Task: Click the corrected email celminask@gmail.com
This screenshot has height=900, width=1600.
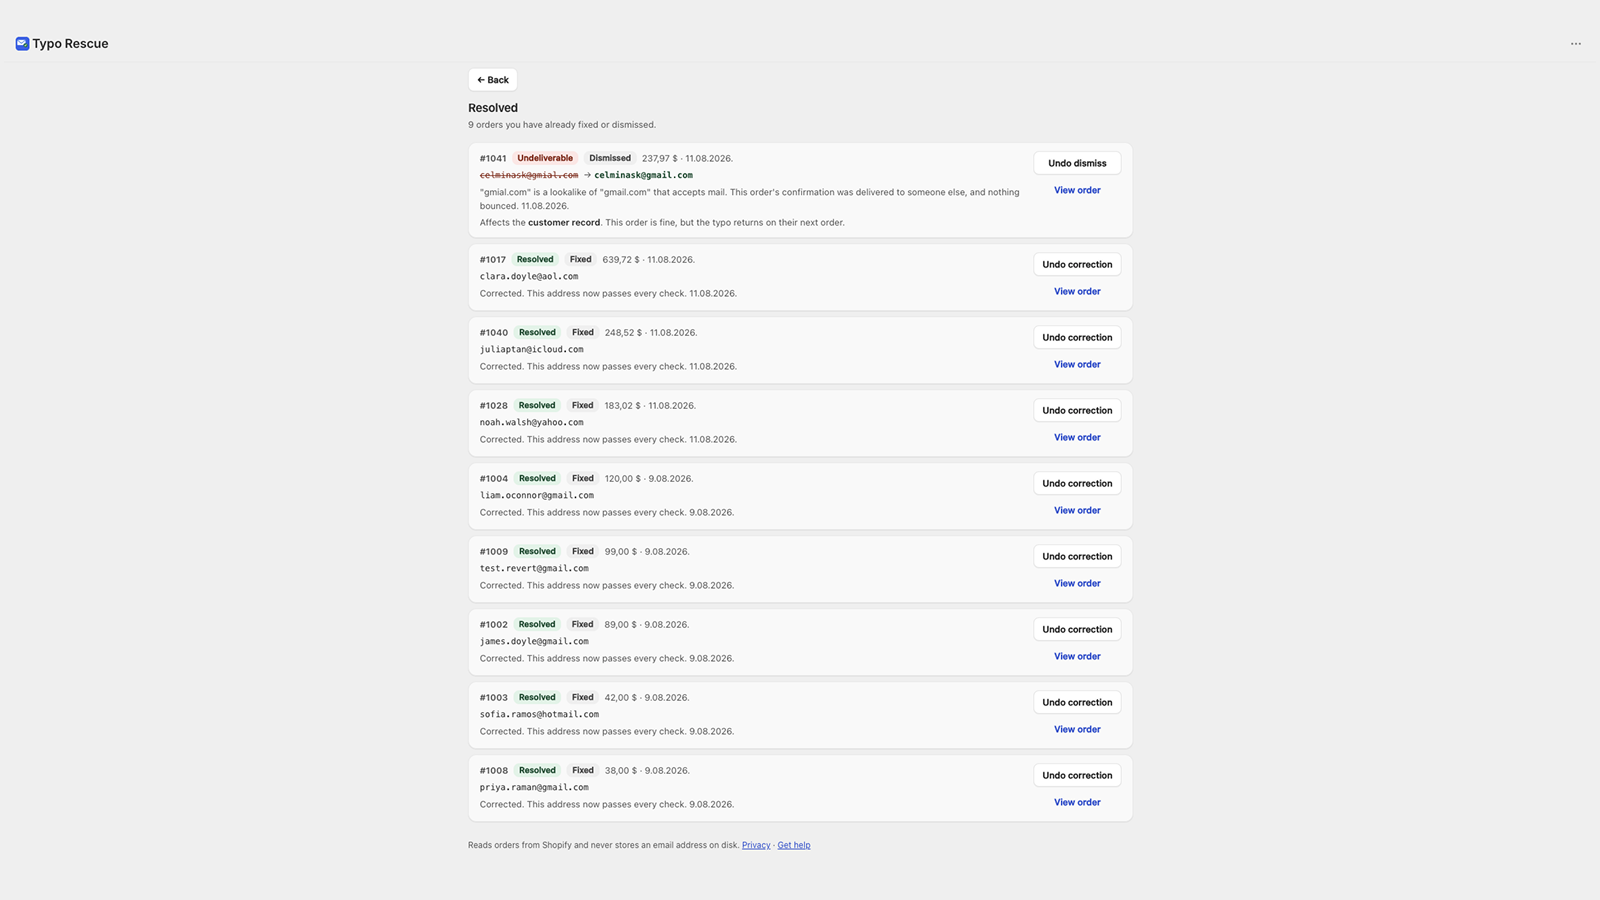Action: (x=643, y=175)
